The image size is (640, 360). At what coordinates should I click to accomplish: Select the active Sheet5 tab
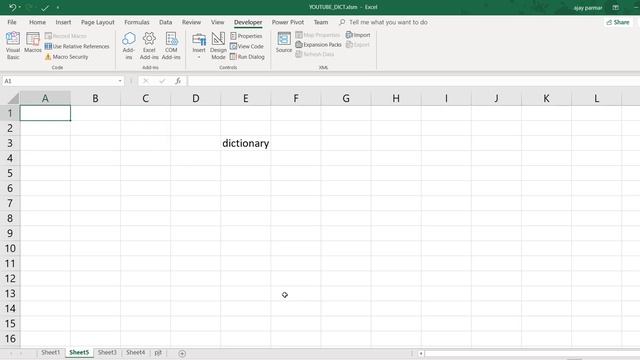[79, 353]
